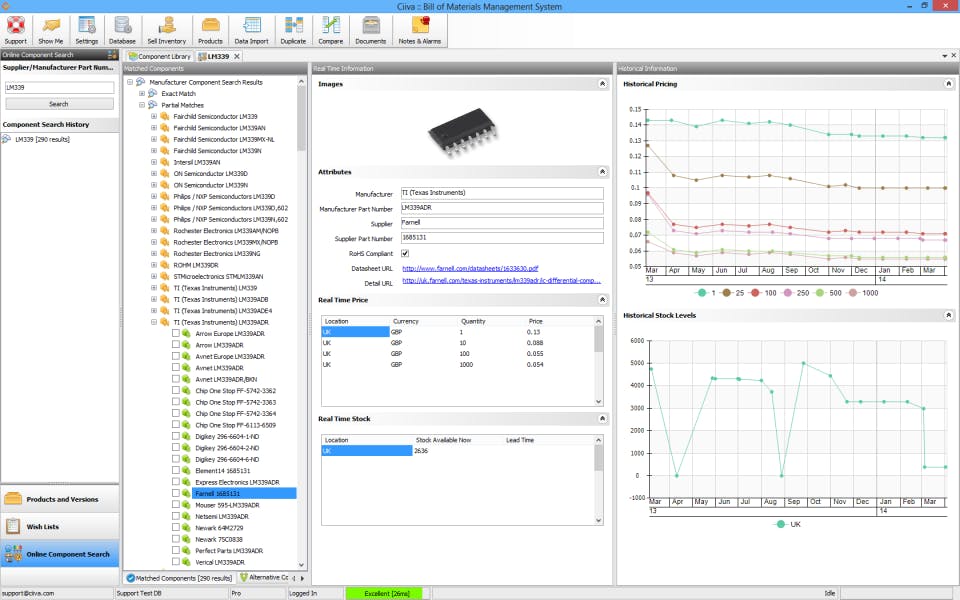Select the UK quantity 10 price row

(x=457, y=343)
